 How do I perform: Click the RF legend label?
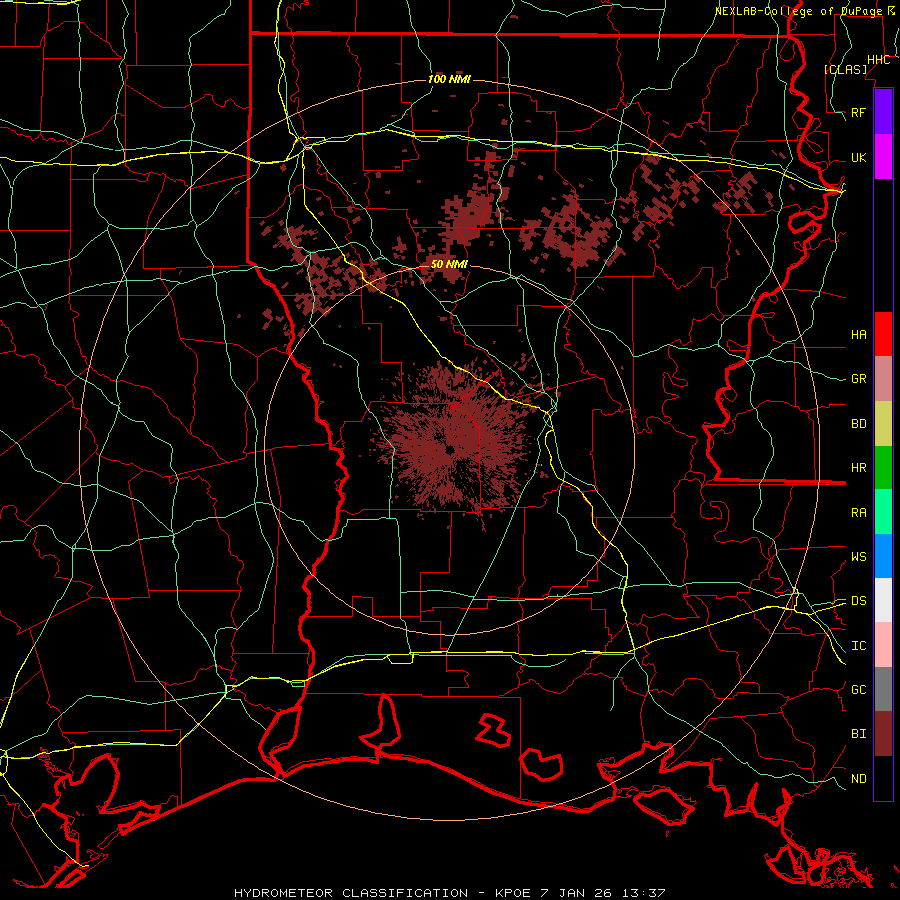pyautogui.click(x=859, y=112)
